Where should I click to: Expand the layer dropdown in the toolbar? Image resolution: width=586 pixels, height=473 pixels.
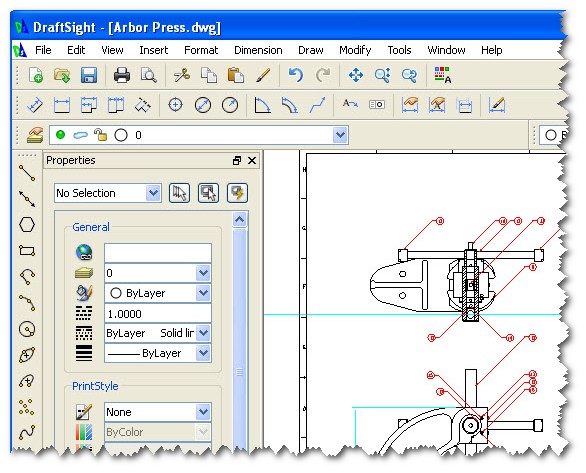[x=340, y=135]
